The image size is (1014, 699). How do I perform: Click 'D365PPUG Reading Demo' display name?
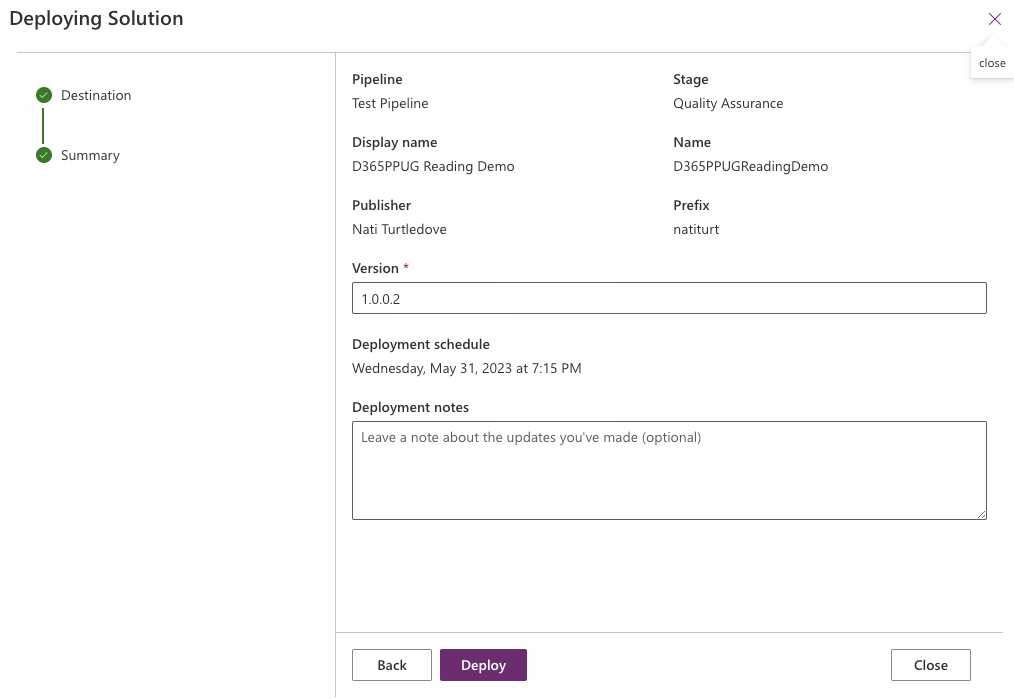tap(433, 166)
